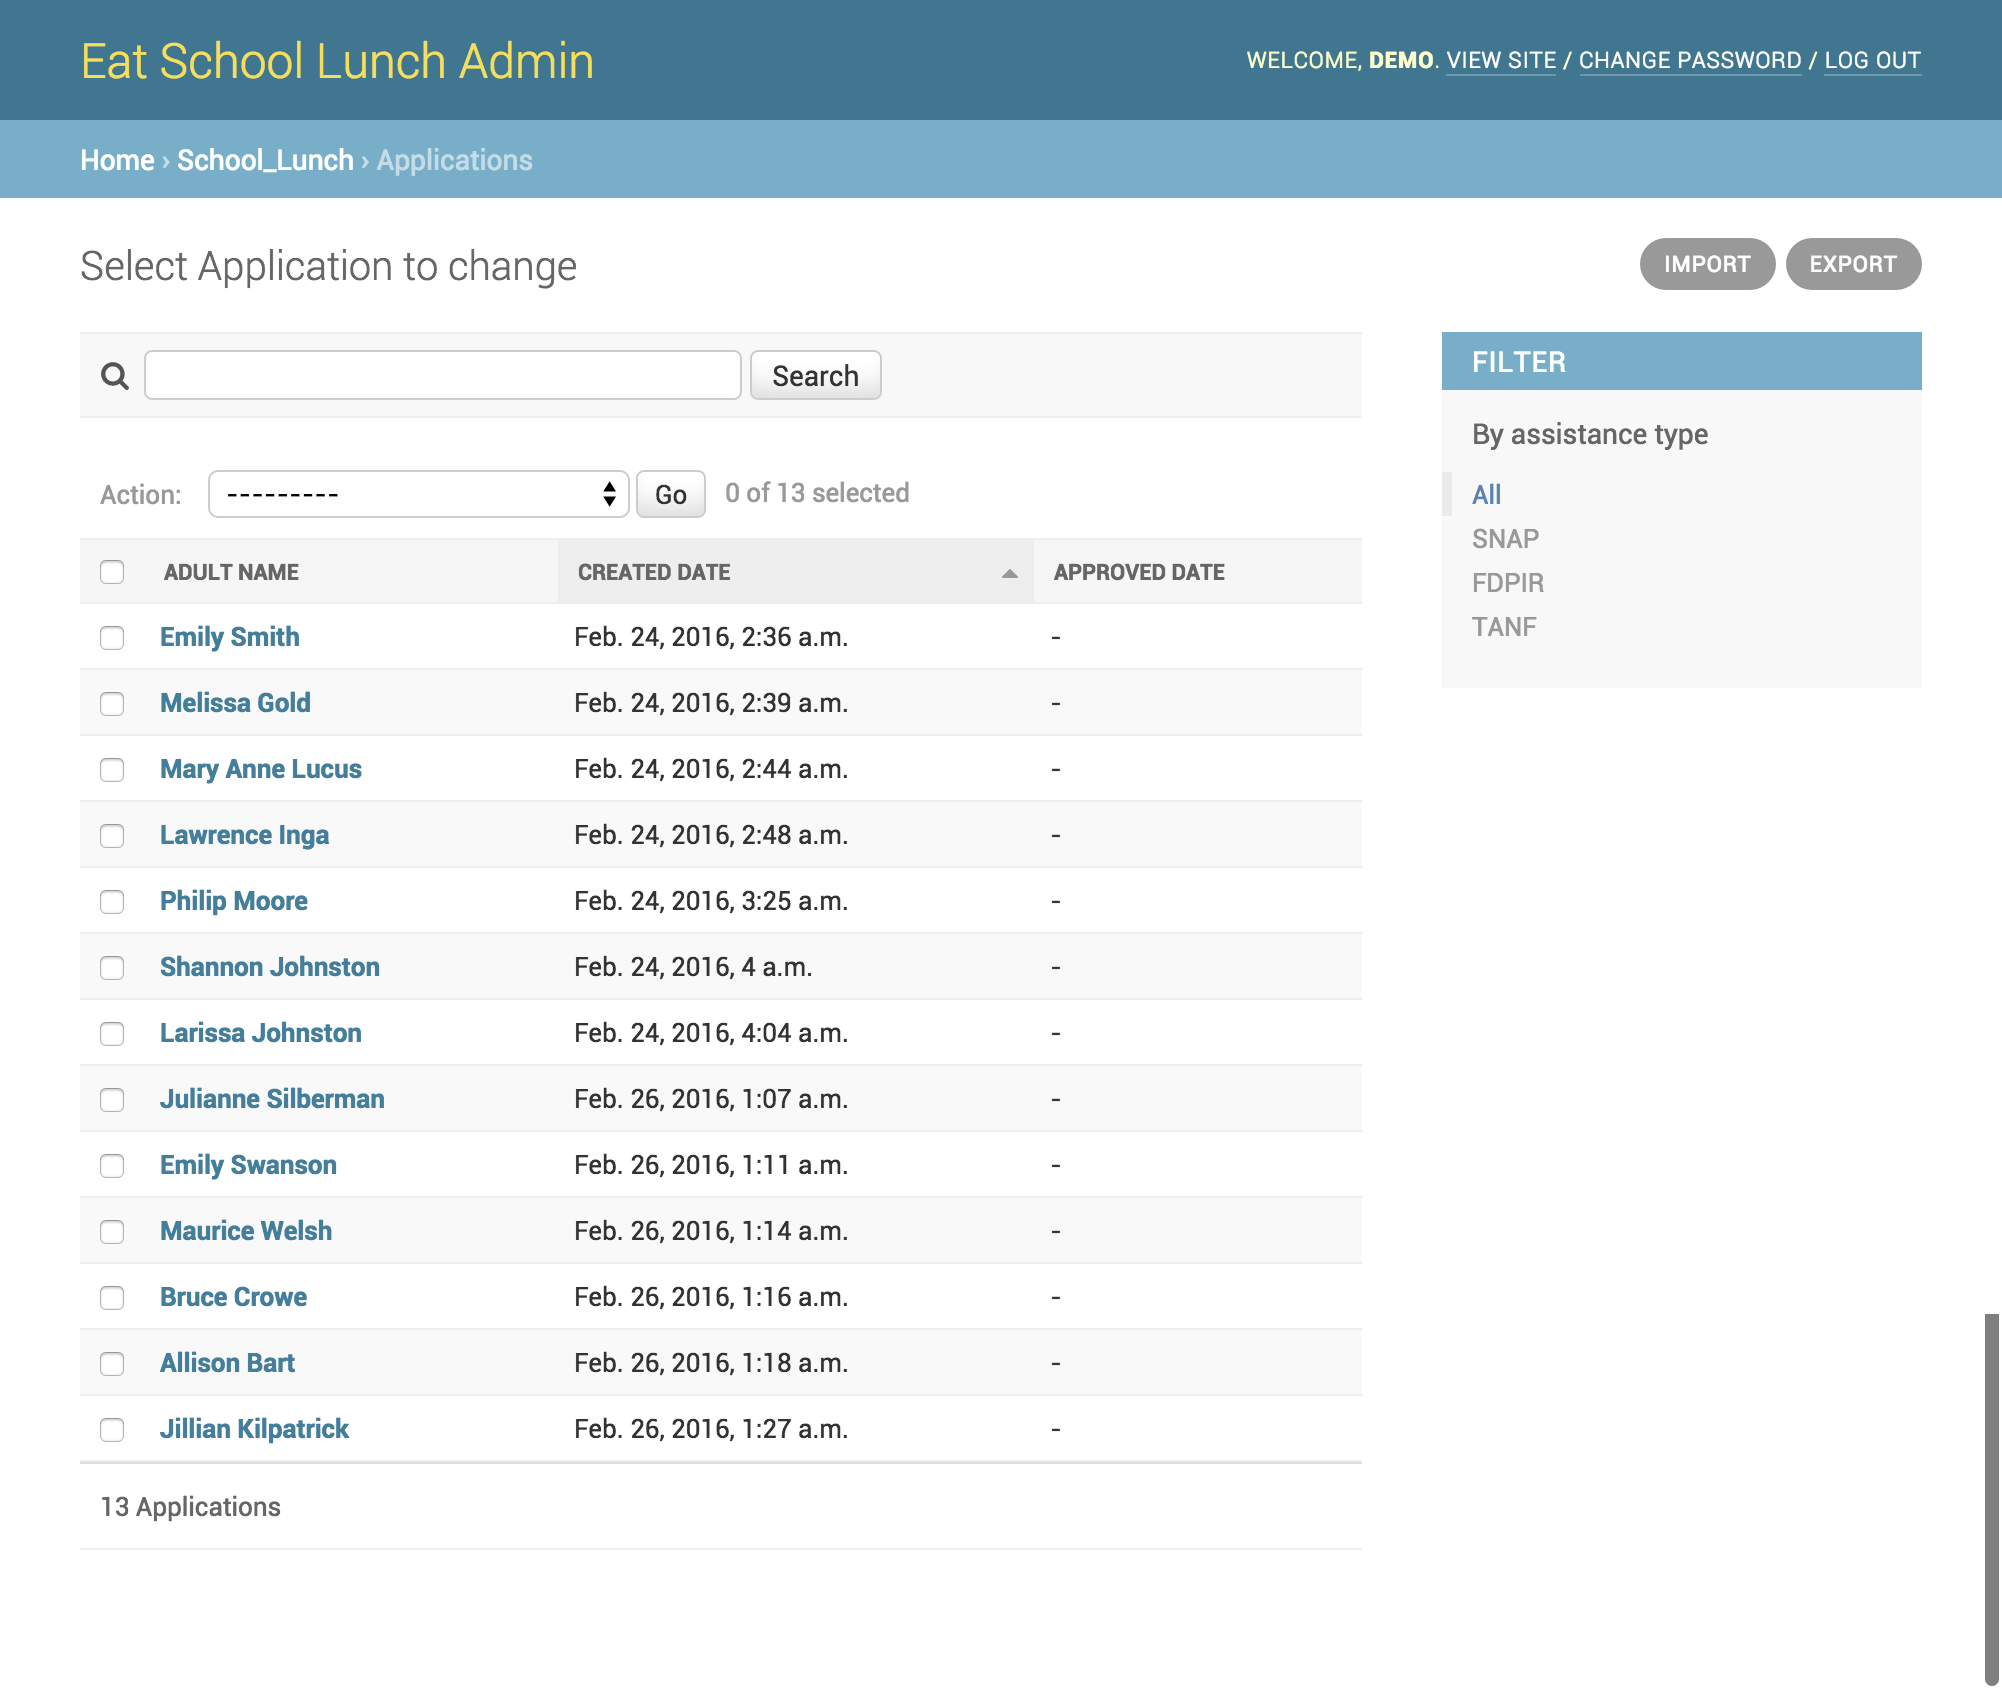Click the magnifying glass search icon
The height and width of the screenshot is (1690, 2002).
pos(115,376)
